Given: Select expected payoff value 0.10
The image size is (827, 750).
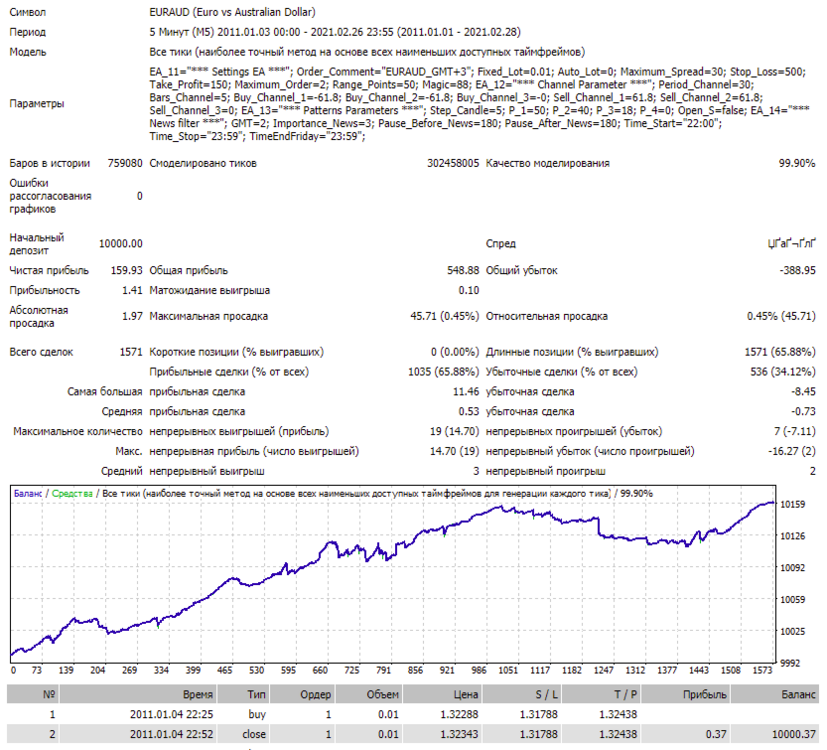Looking at the screenshot, I should [x=469, y=291].
